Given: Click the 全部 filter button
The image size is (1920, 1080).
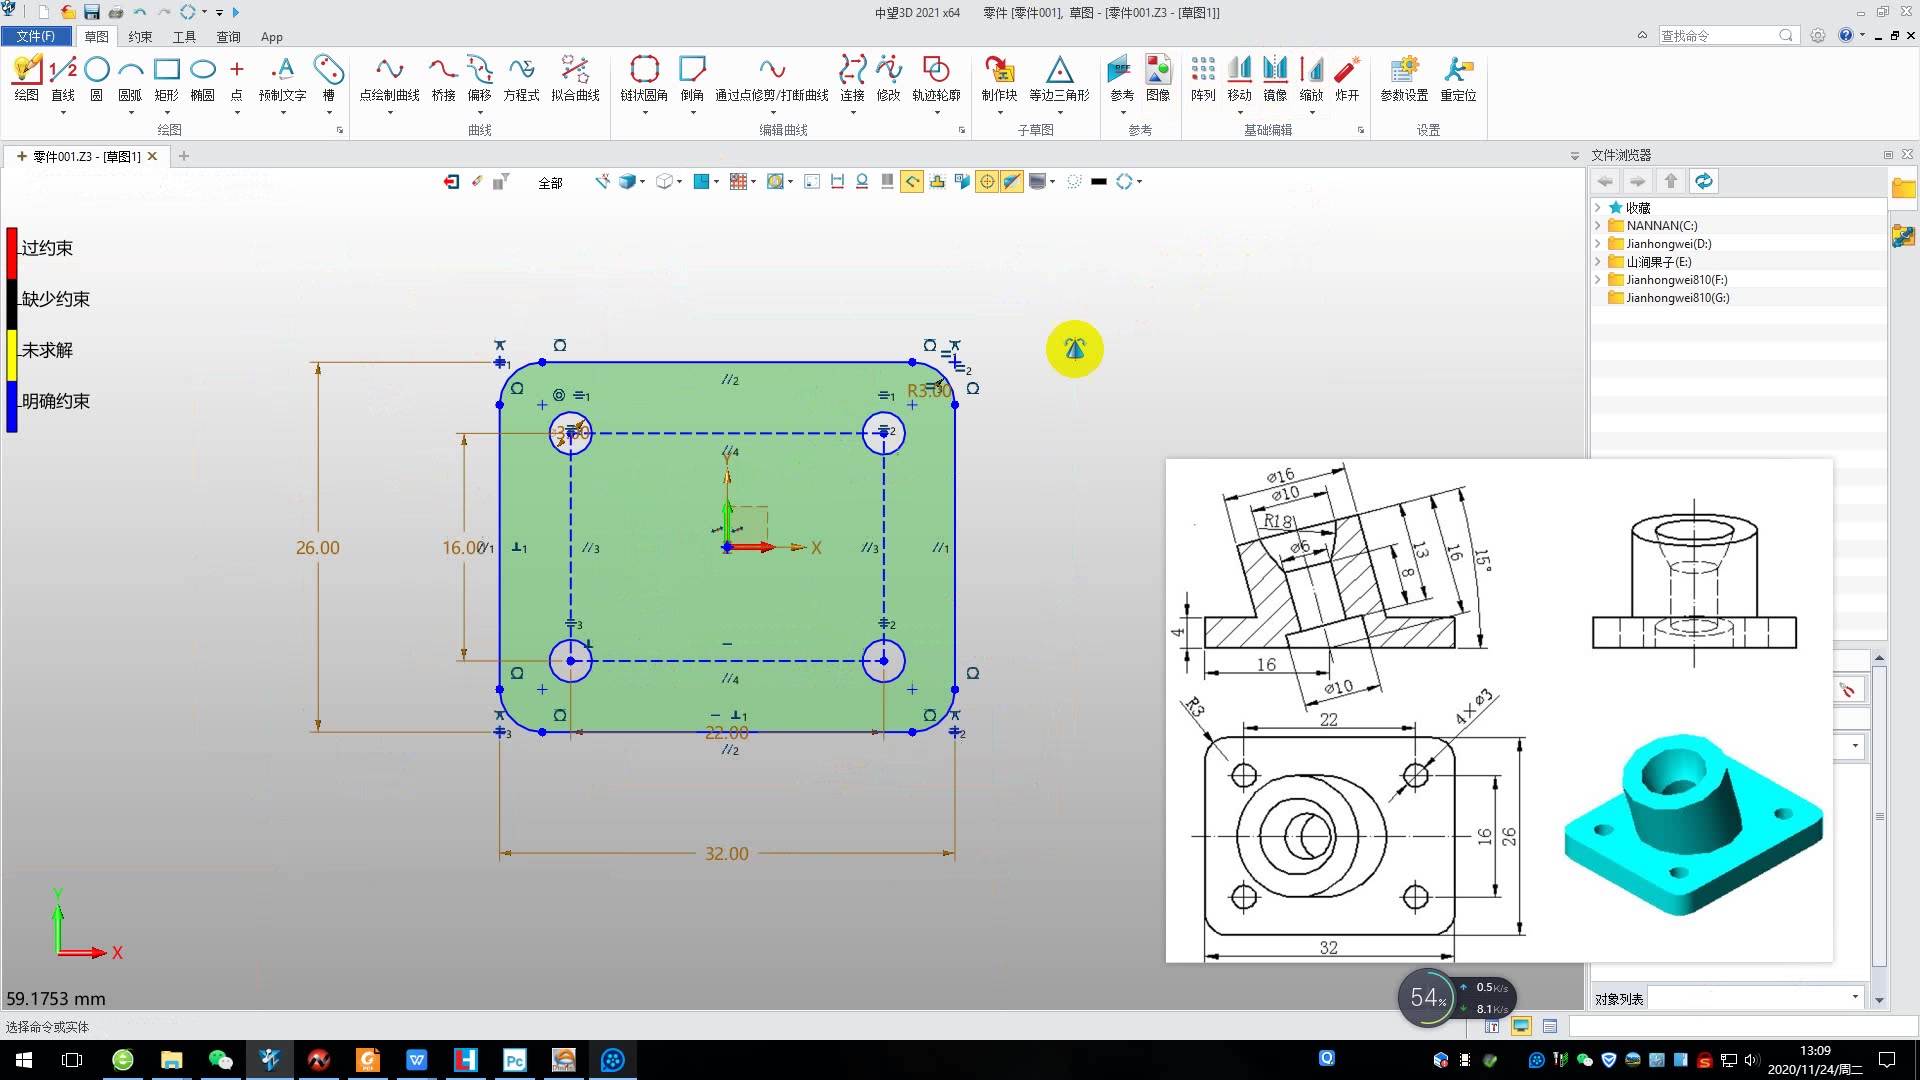Looking at the screenshot, I should point(550,183).
